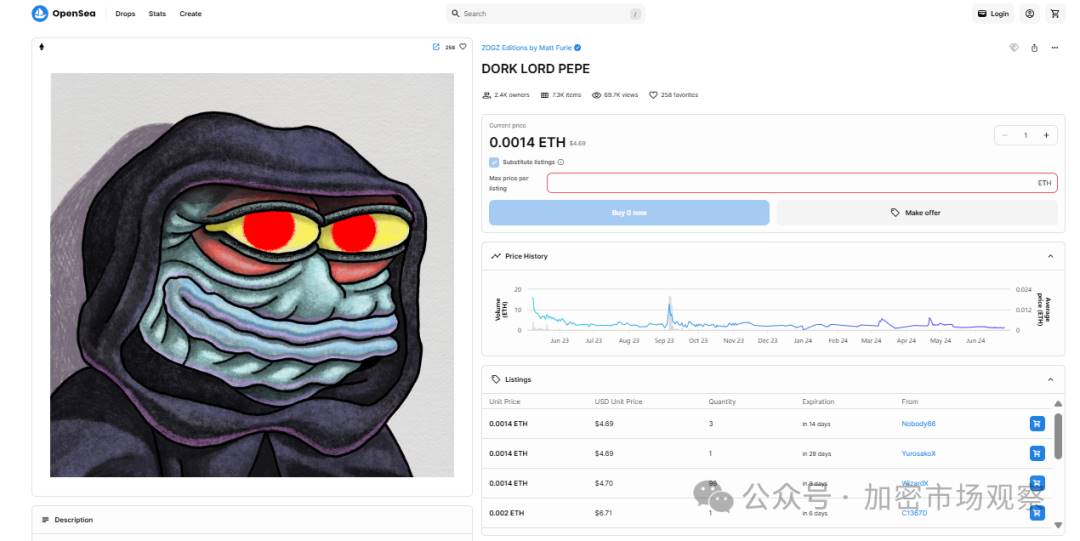Decrease quantity with minus button
The image size is (1080, 541).
point(1005,135)
